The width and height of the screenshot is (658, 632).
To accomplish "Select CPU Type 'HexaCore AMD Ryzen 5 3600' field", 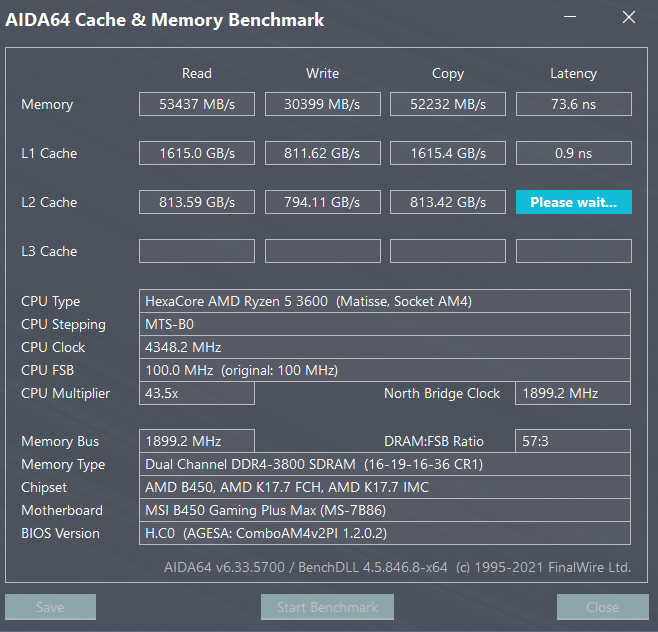I will (385, 301).
